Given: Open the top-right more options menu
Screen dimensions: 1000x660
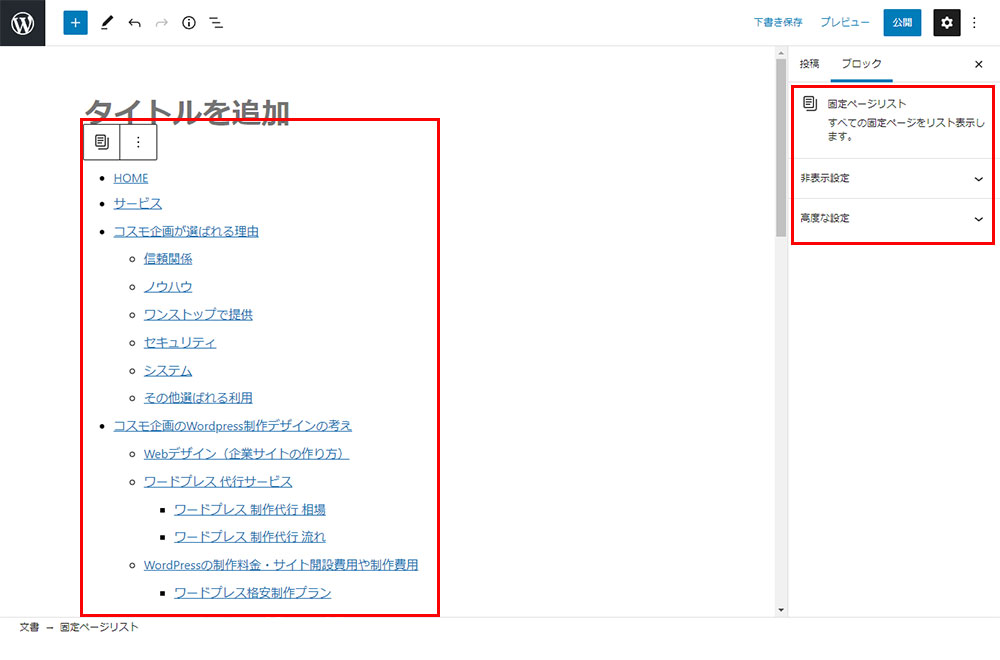Looking at the screenshot, I should tap(975, 23).
